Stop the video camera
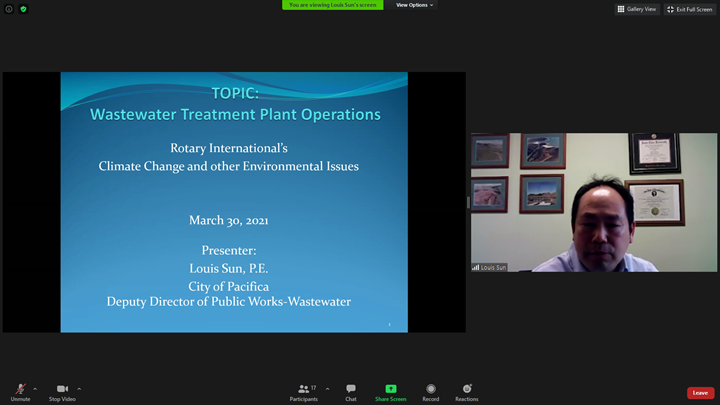 pyautogui.click(x=62, y=393)
